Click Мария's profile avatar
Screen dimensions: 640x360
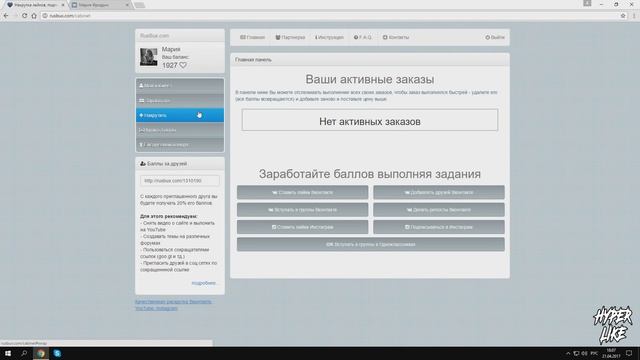click(x=149, y=57)
